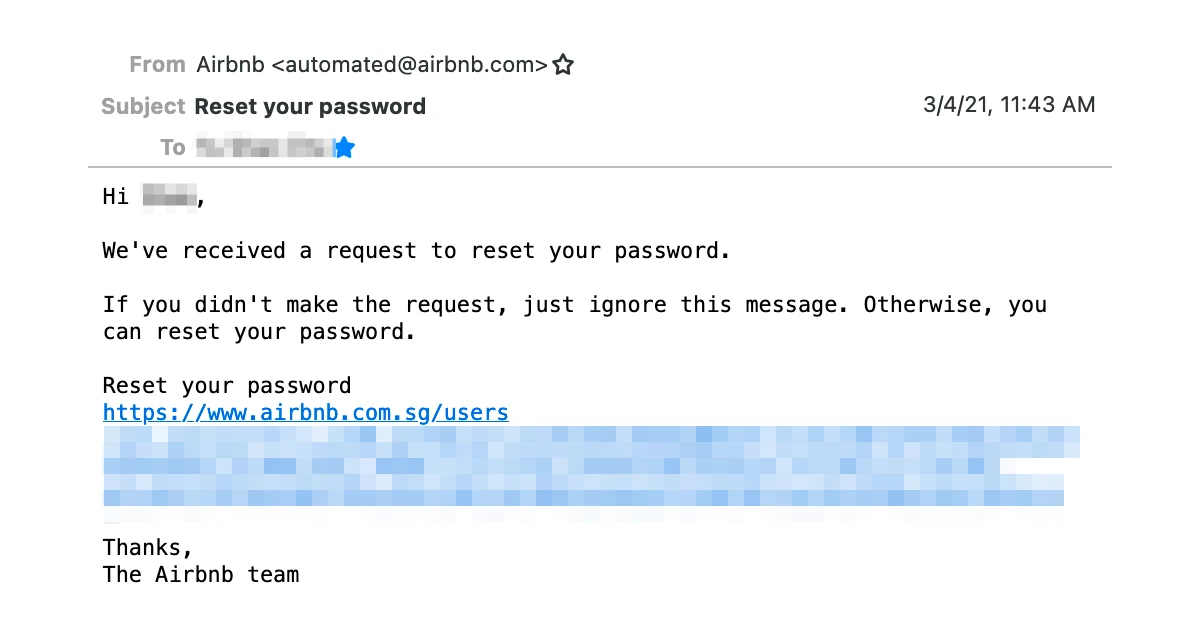This screenshot has width=1200, height=632.
Task: Click the date 3/4/21, 11:43 AM
Action: [1009, 104]
